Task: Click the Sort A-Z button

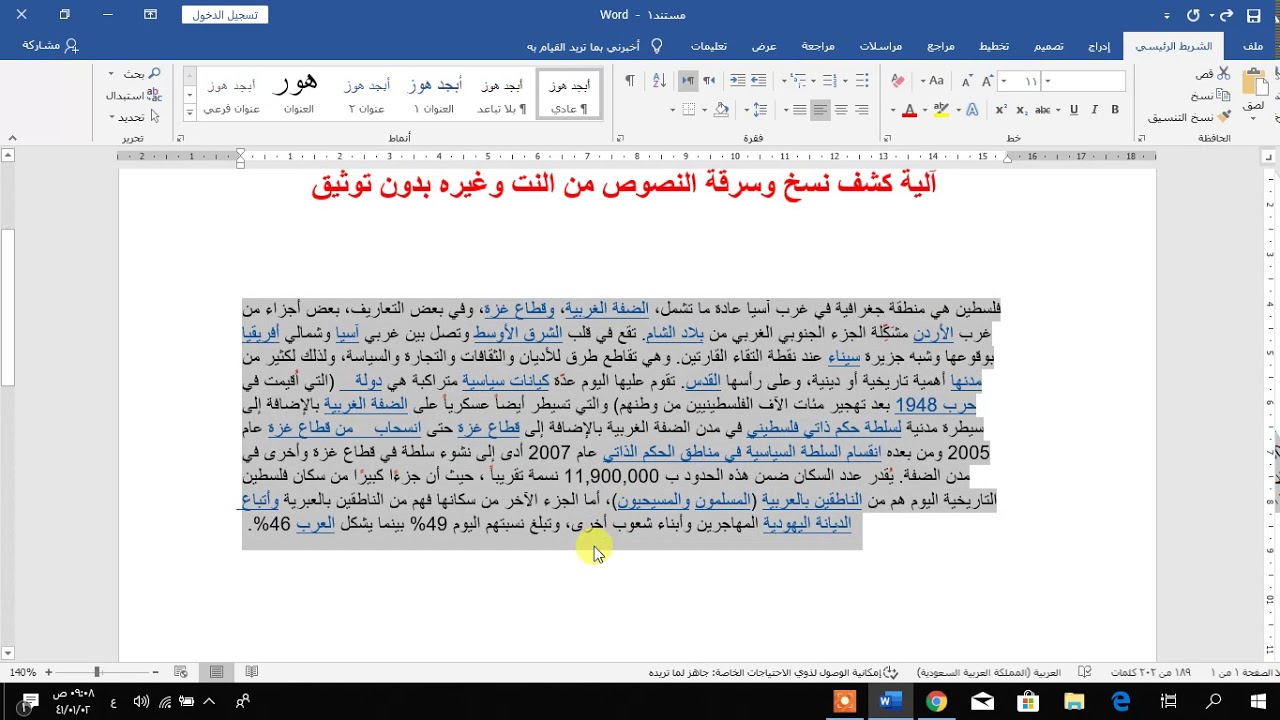Action: click(x=659, y=81)
